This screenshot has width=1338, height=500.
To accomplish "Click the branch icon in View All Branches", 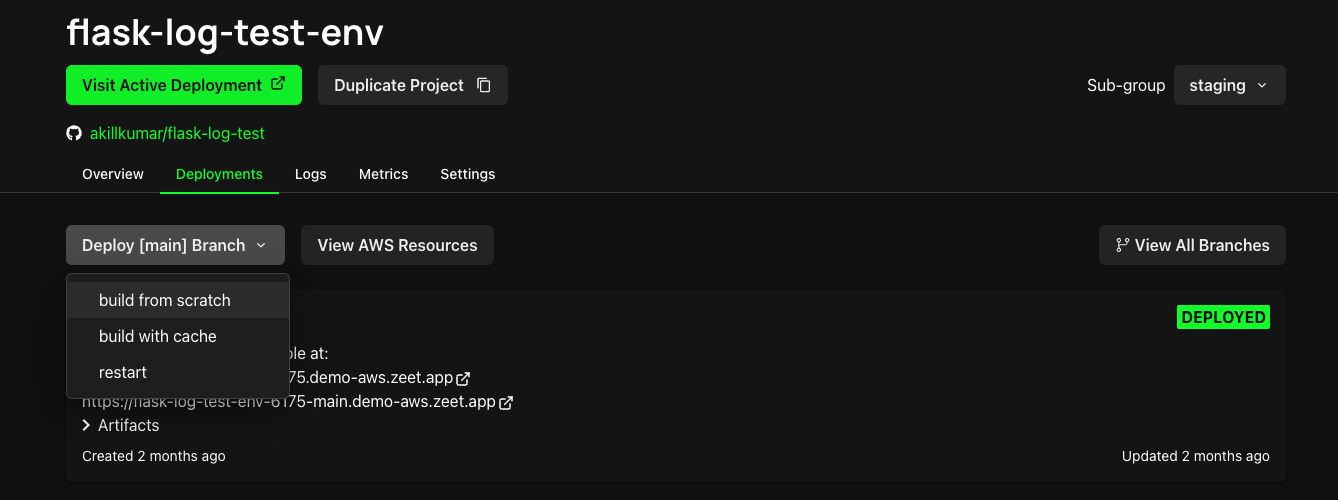I will [x=1123, y=245].
